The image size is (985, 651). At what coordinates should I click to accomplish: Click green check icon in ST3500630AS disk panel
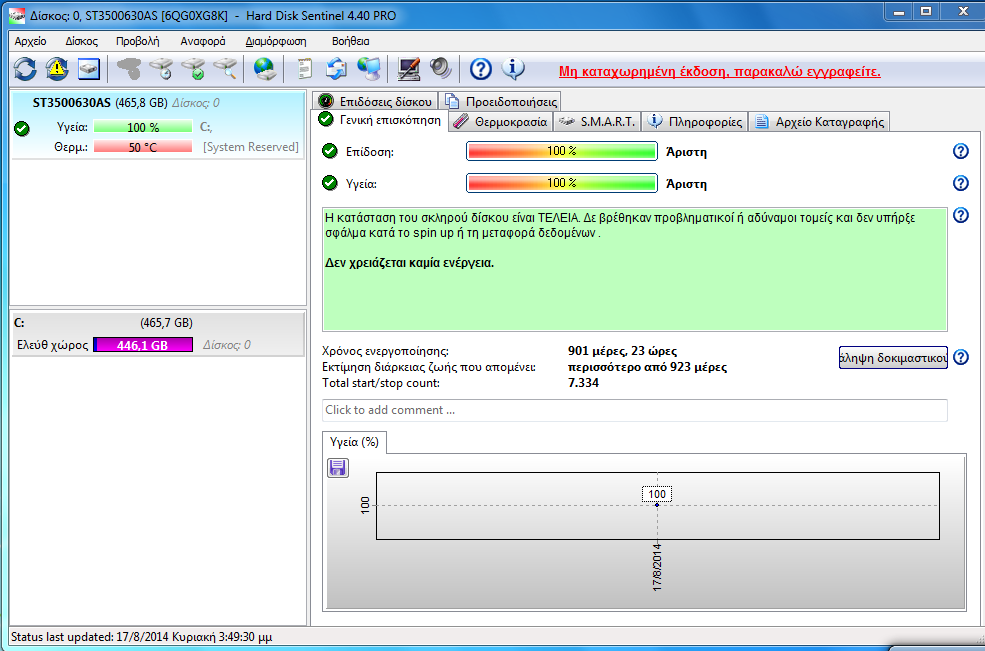(x=22, y=129)
